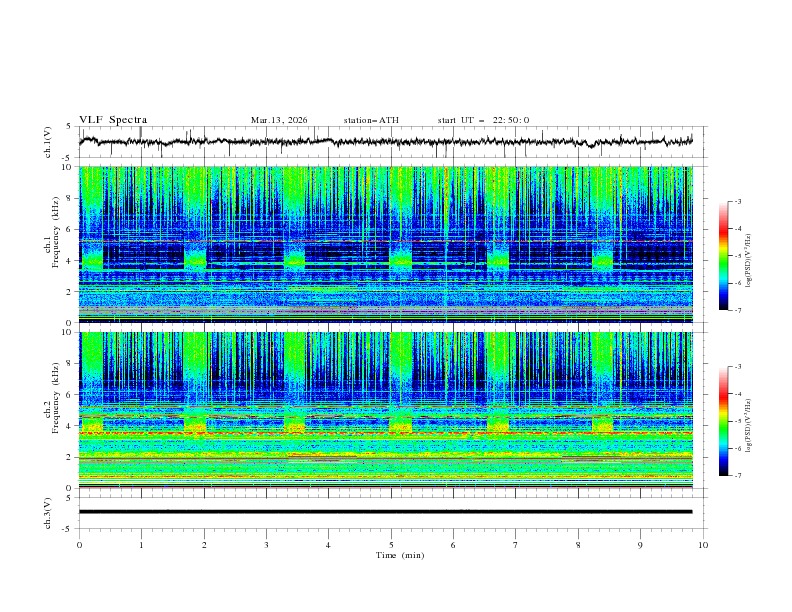Click the ch.1 spectrogram color bar
Screen dimensions: 792x612
pos(723,256)
